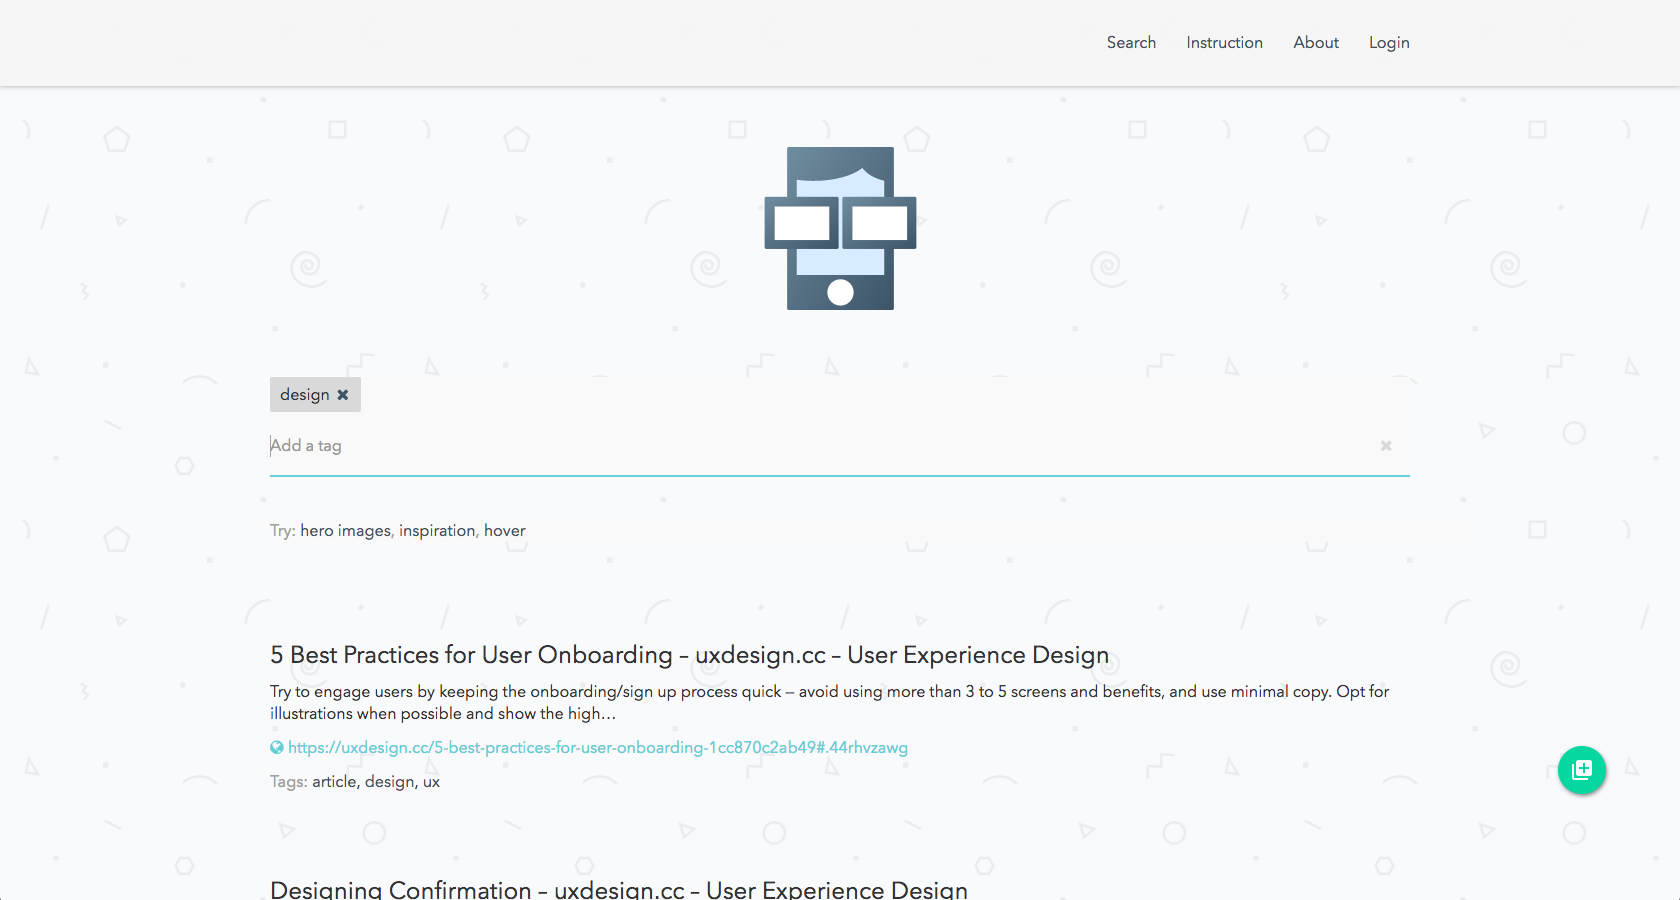Try the hover suggestion
1680x900 pixels.
coord(505,531)
